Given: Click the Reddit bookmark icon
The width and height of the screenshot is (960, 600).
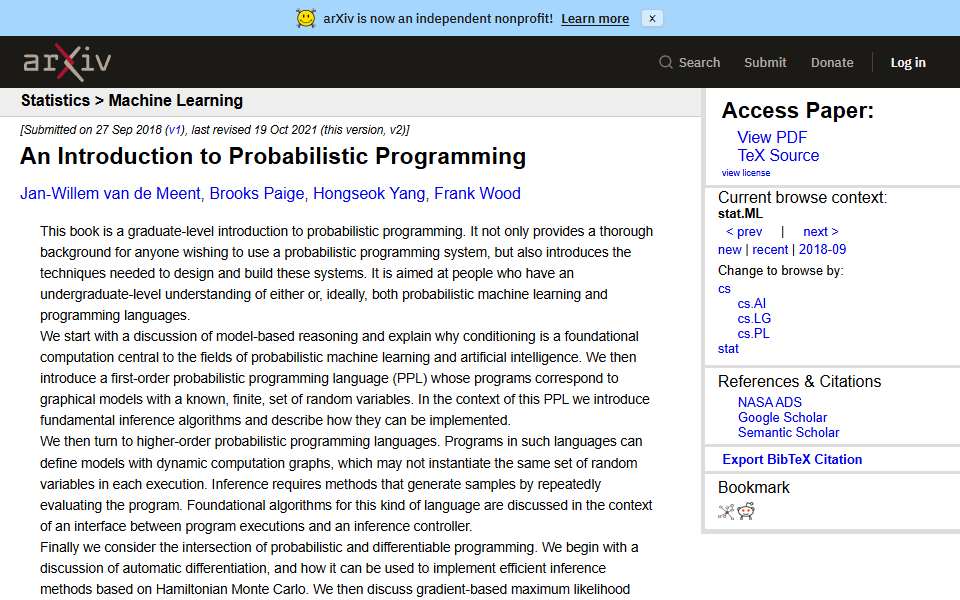Looking at the screenshot, I should pos(746,511).
